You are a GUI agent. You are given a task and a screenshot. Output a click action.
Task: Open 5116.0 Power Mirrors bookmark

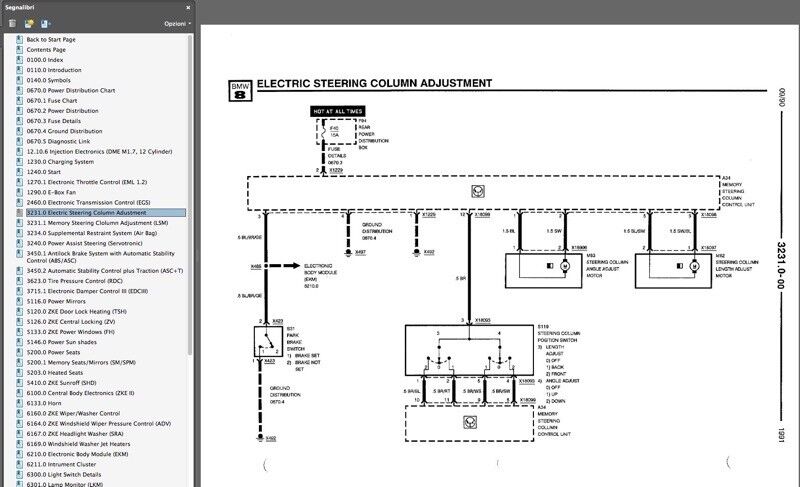(59, 300)
